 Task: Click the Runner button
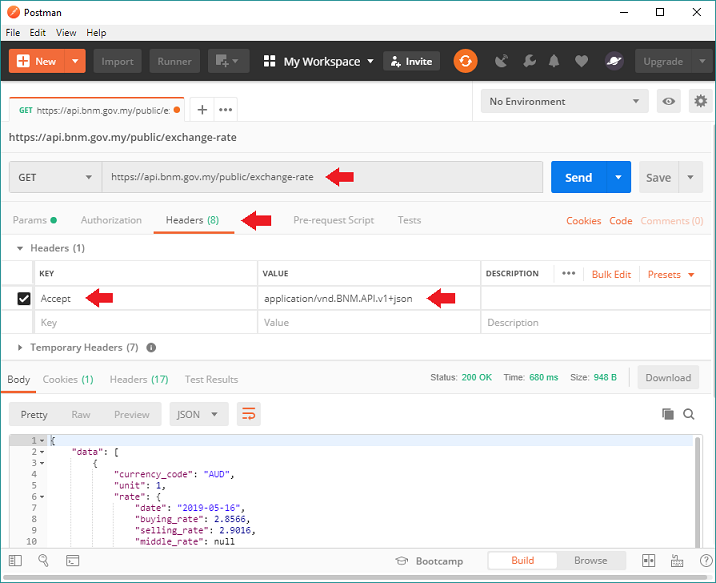point(174,61)
